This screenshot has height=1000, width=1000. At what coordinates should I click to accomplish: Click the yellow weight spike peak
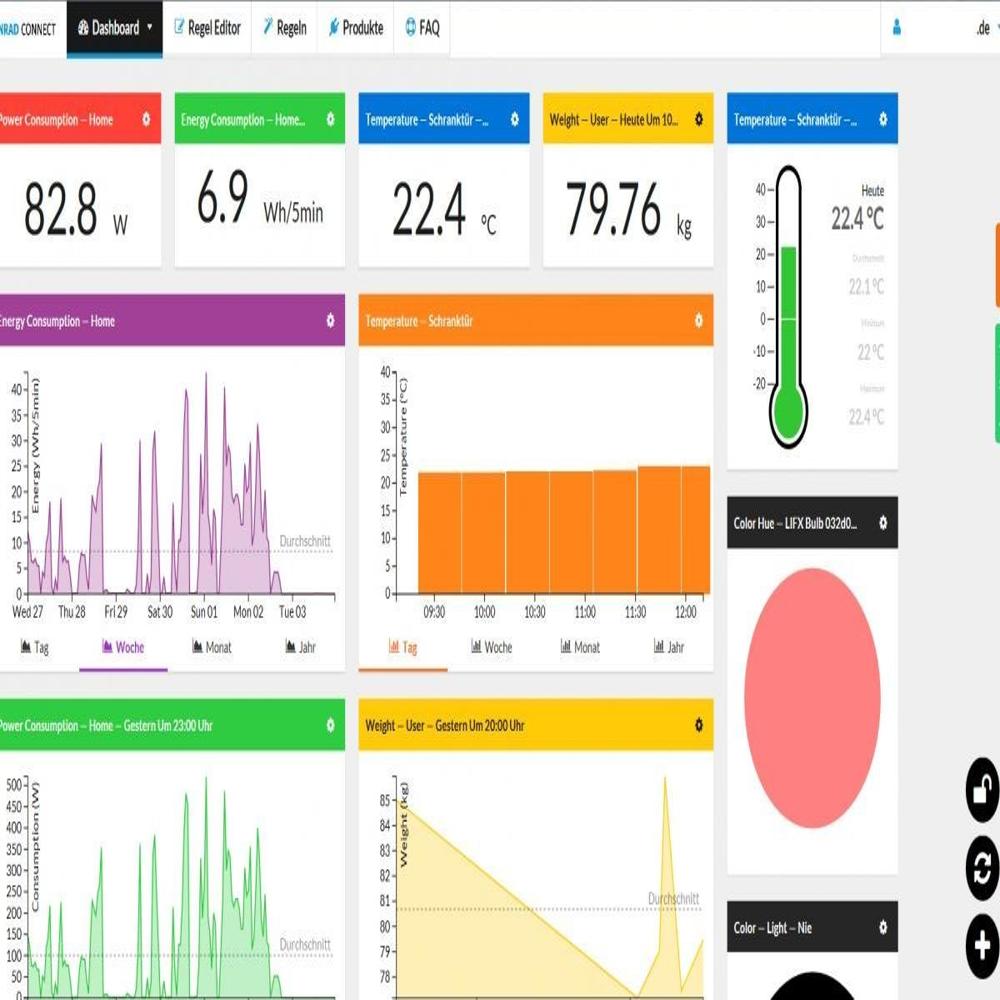tap(665, 779)
